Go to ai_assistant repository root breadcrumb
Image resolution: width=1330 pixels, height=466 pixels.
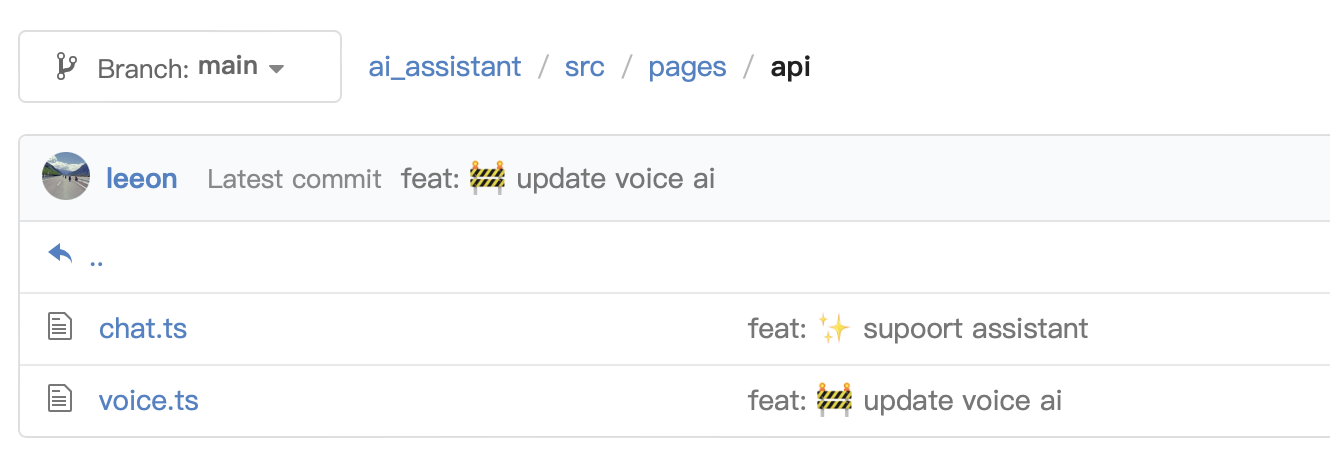coord(445,67)
